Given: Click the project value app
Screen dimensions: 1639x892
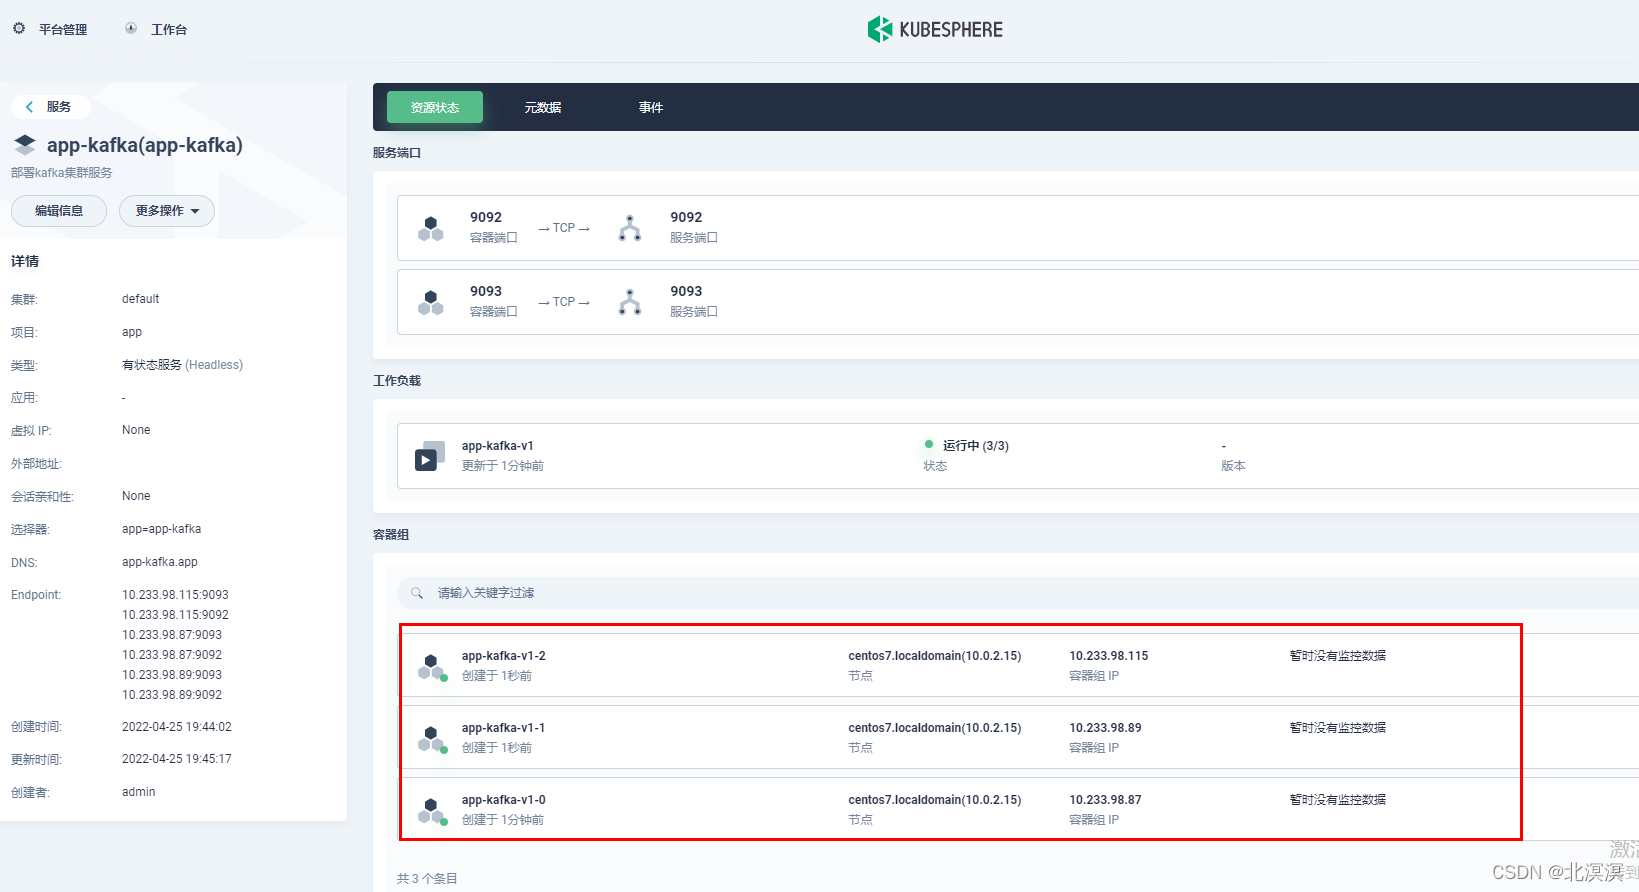Looking at the screenshot, I should [132, 332].
